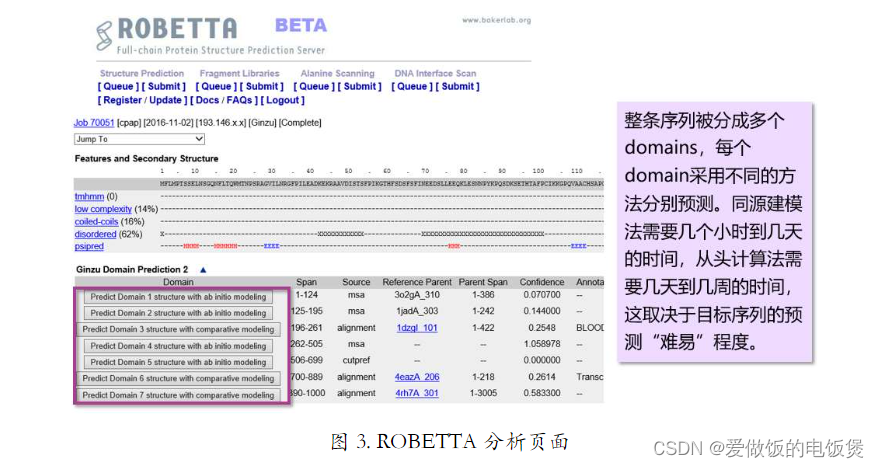Click the Source column header

(x=356, y=282)
